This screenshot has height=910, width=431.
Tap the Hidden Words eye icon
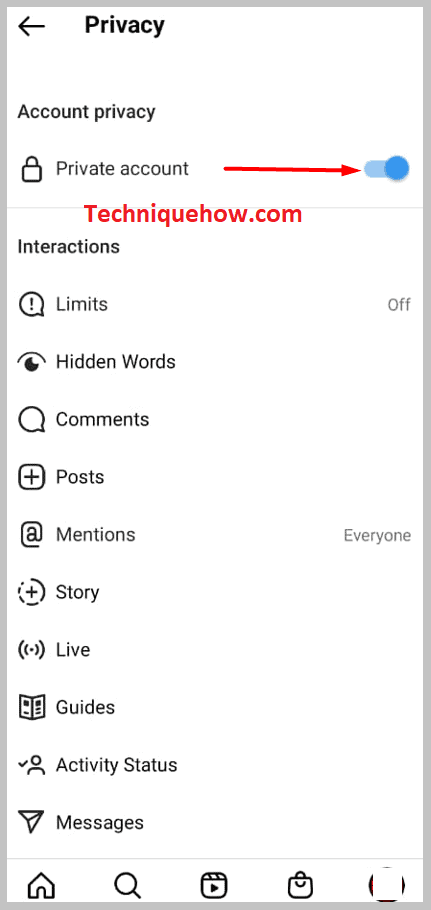(31, 362)
